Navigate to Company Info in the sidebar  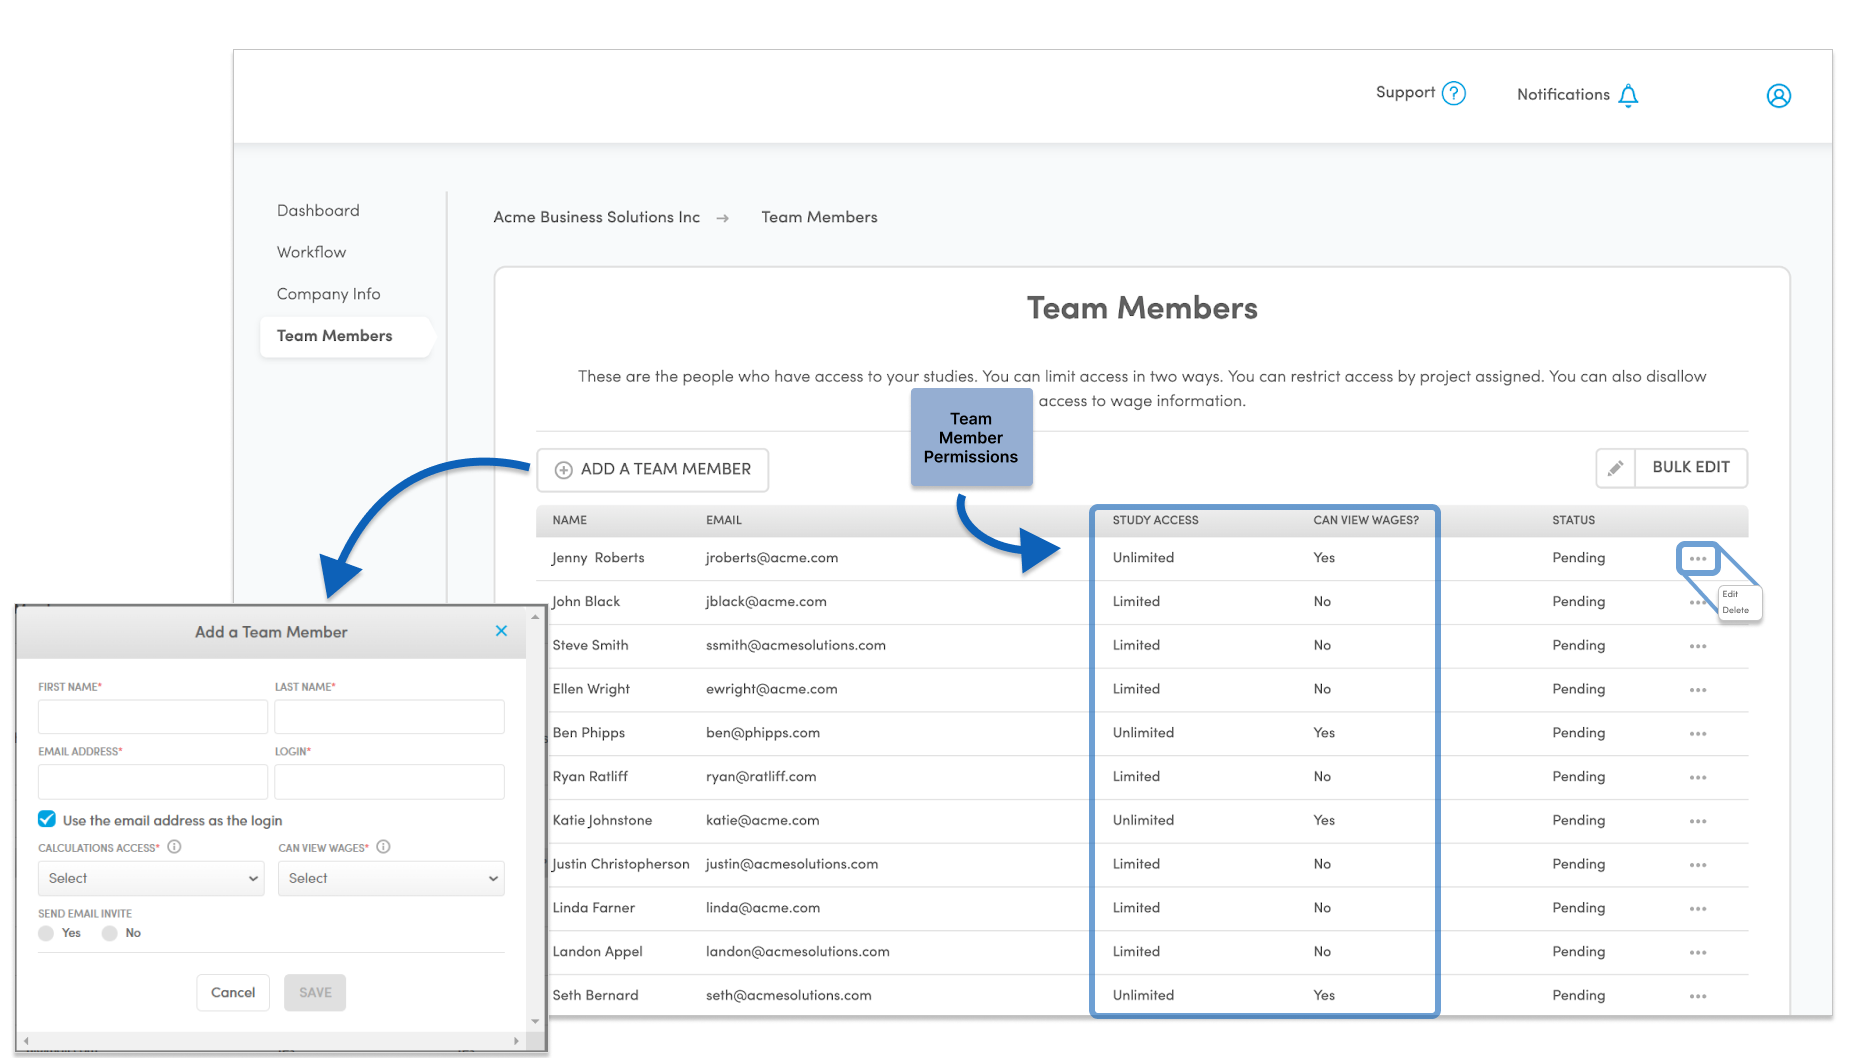pyautogui.click(x=328, y=293)
